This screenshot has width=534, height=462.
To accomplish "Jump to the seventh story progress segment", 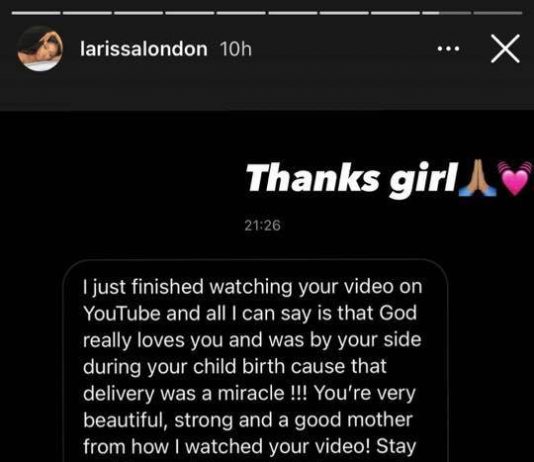I will 344,13.
